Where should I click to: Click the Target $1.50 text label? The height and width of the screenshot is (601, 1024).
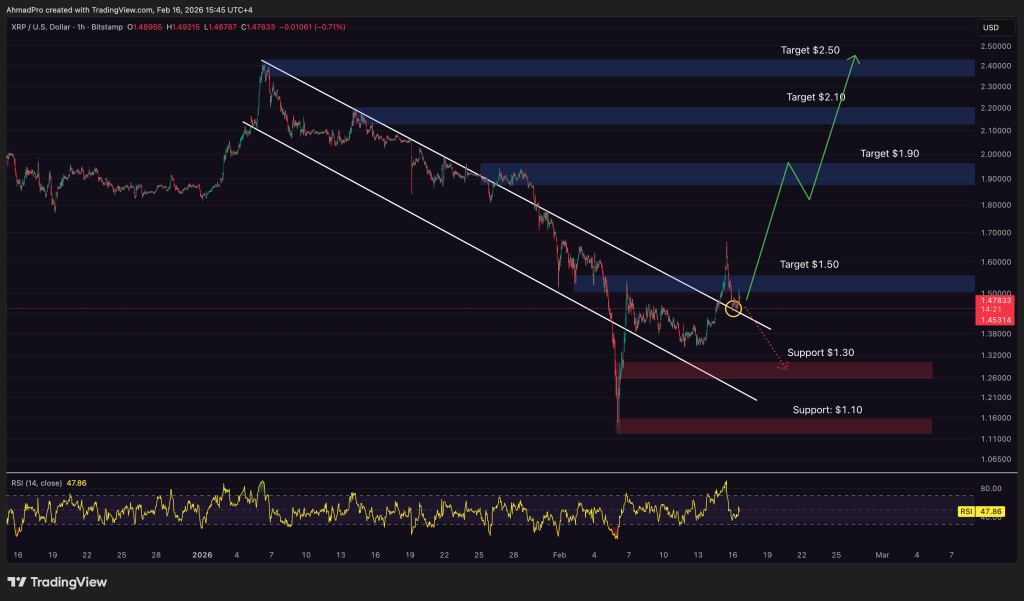click(x=810, y=265)
